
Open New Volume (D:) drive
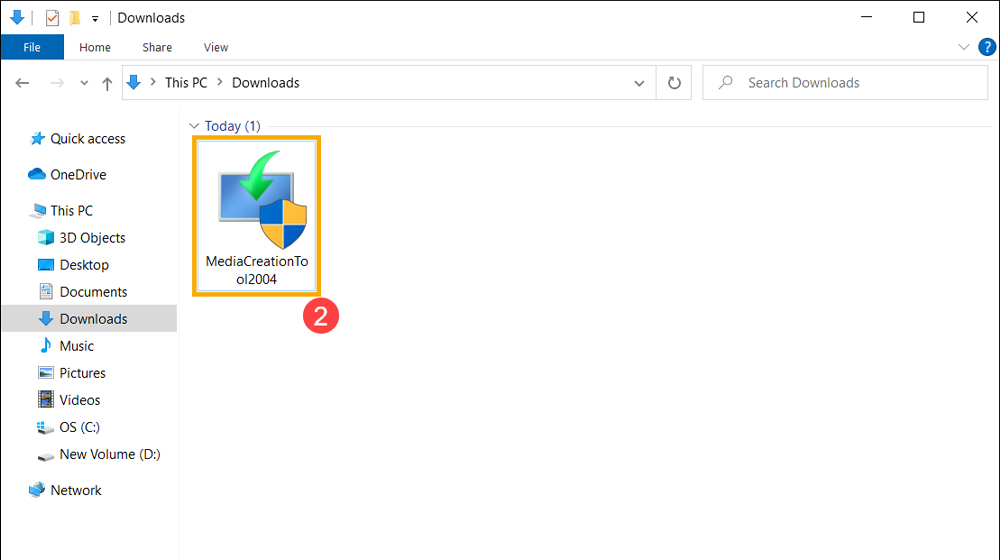click(x=110, y=454)
